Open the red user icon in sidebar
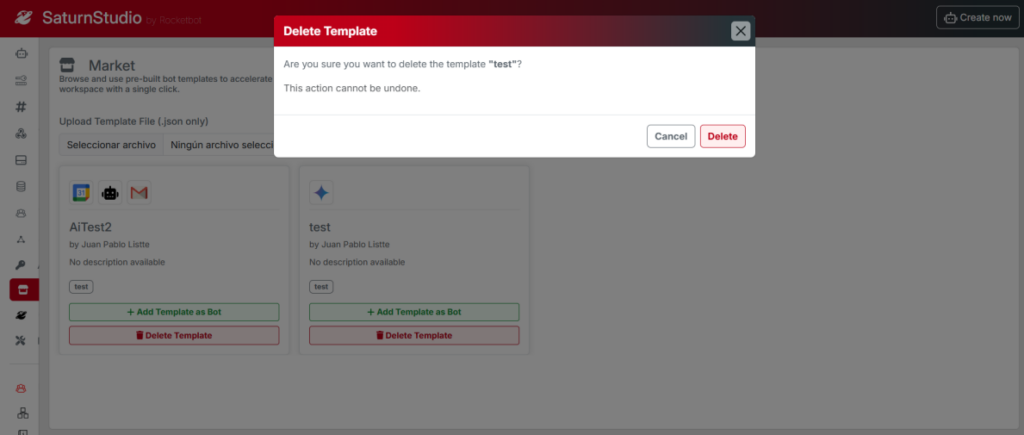Viewport: 1024px width, 435px height. tap(22, 388)
